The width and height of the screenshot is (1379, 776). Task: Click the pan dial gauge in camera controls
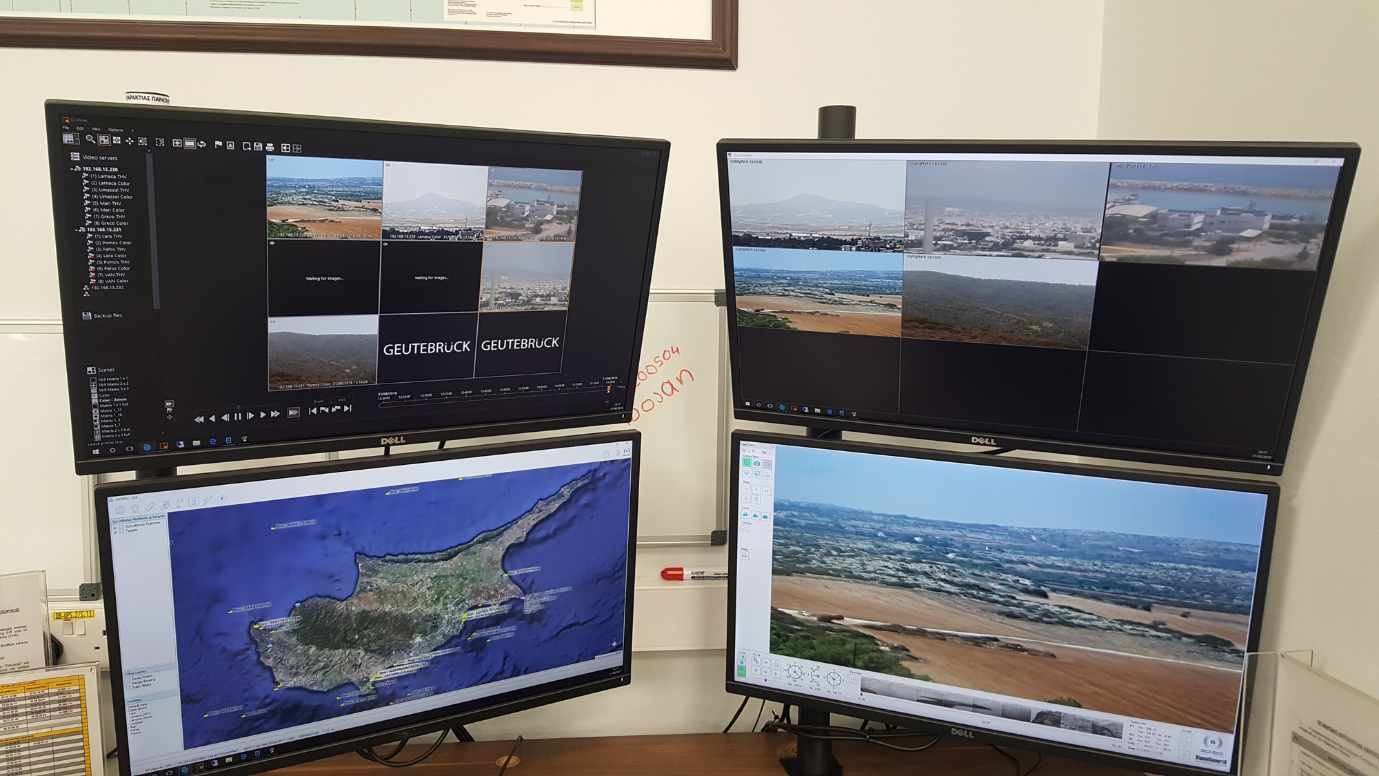pos(794,672)
